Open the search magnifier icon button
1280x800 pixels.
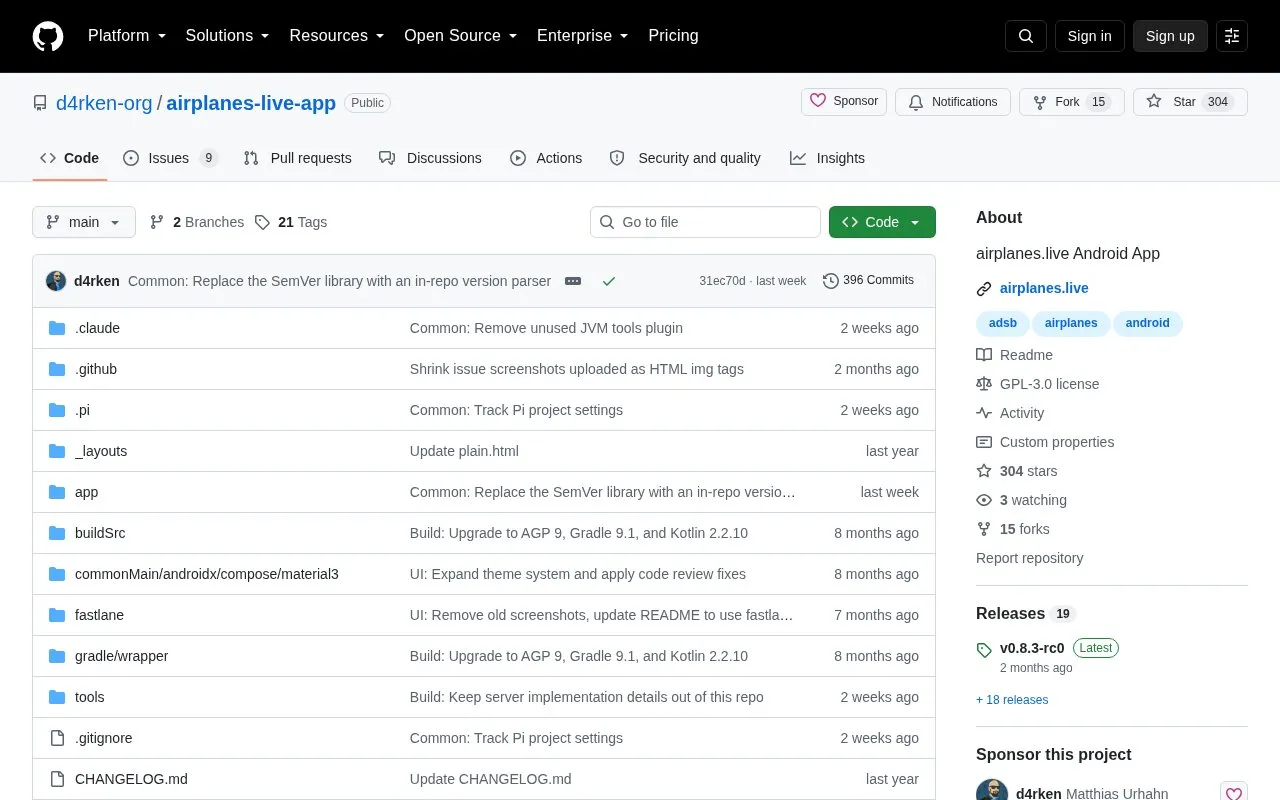1026,36
